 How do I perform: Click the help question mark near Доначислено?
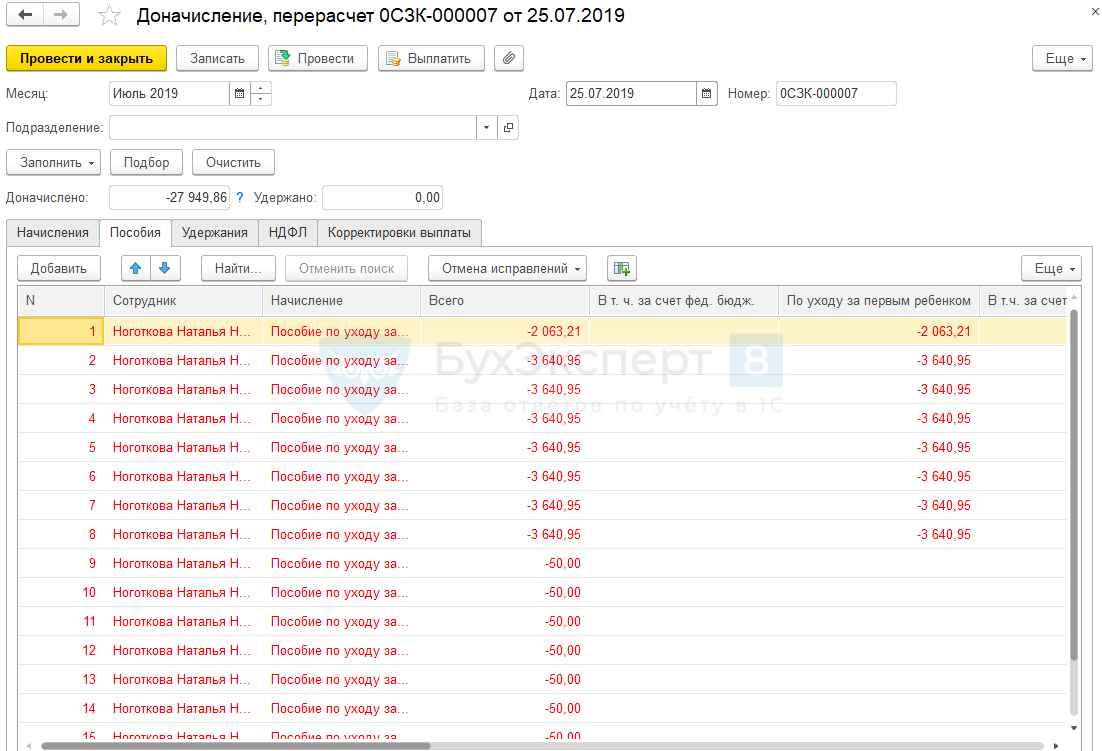click(240, 198)
